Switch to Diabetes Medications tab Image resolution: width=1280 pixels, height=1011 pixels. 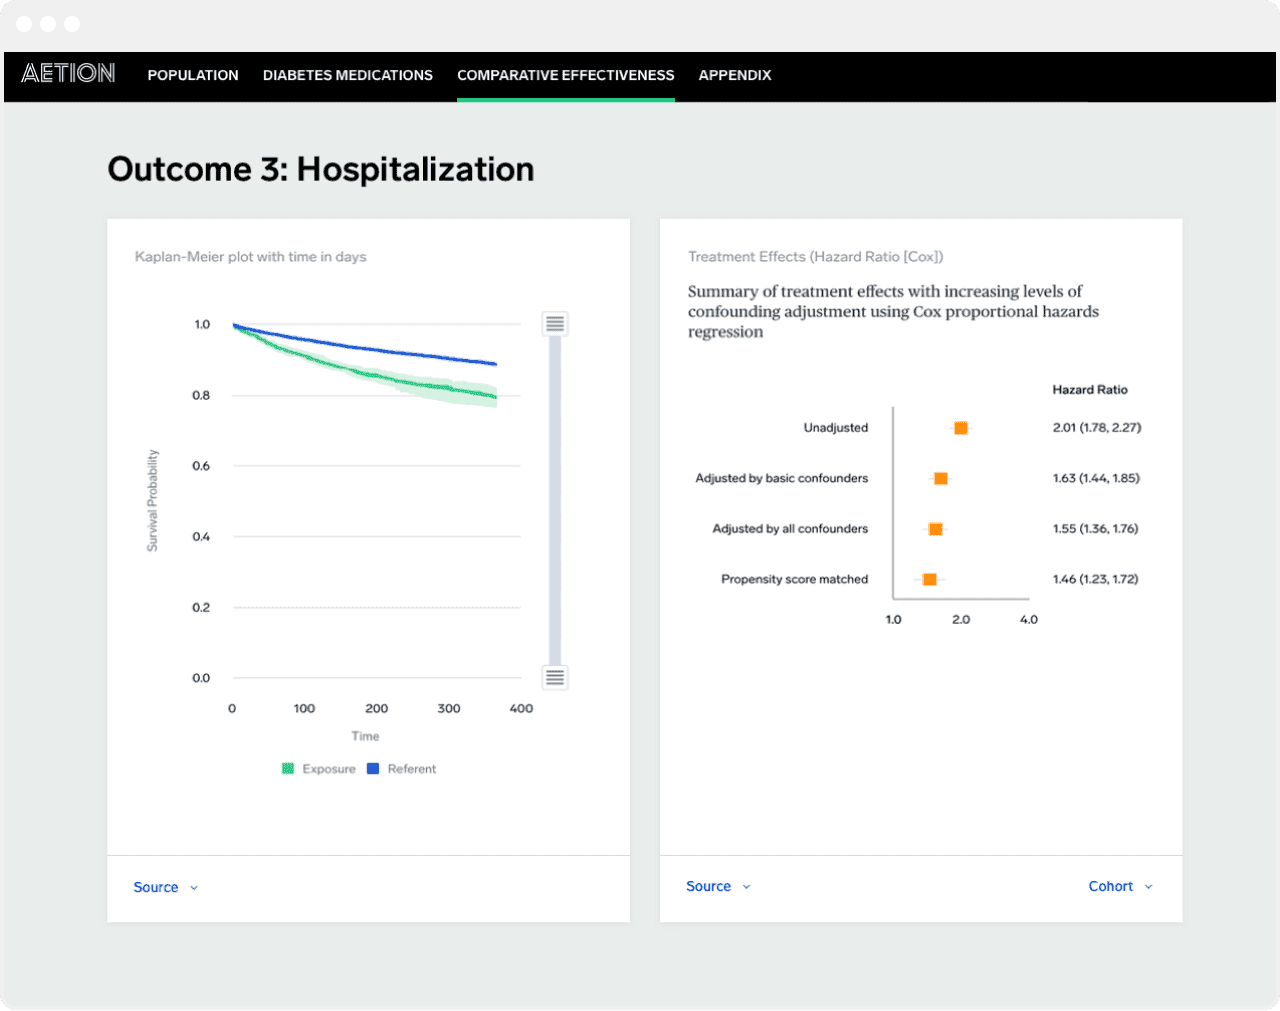[x=347, y=75]
